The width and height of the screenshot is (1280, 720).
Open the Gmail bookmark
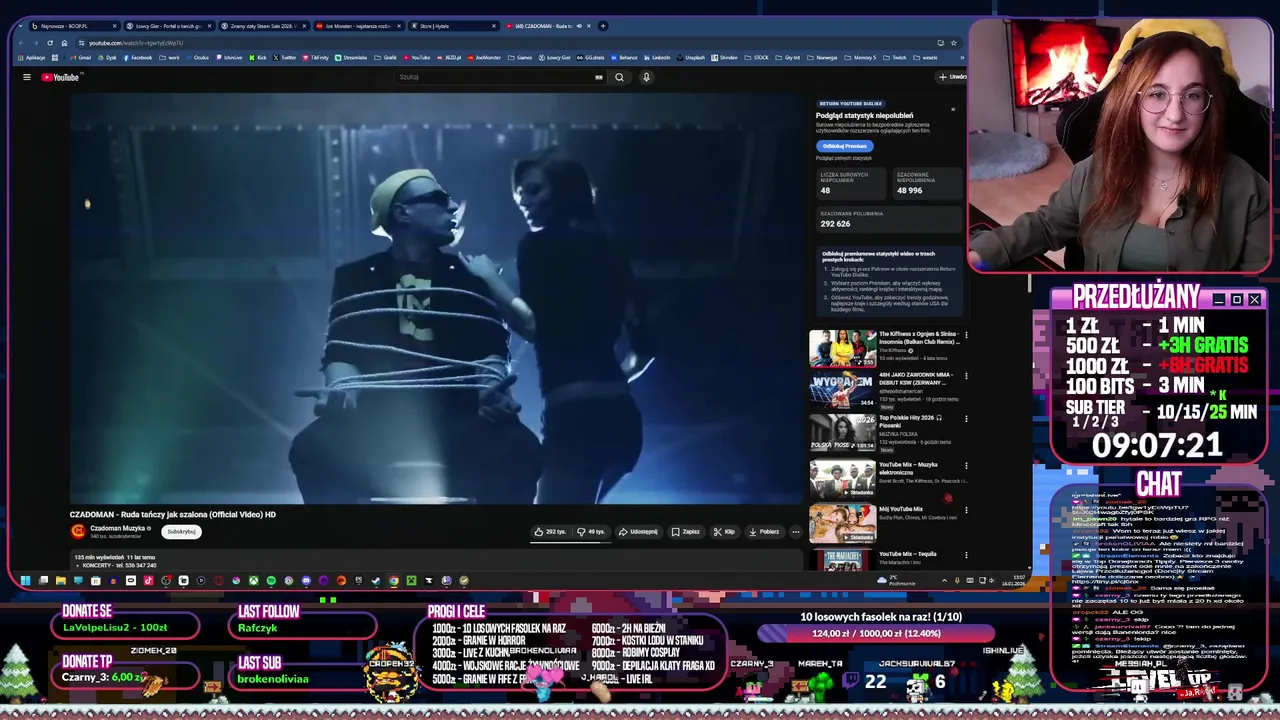click(x=80, y=57)
